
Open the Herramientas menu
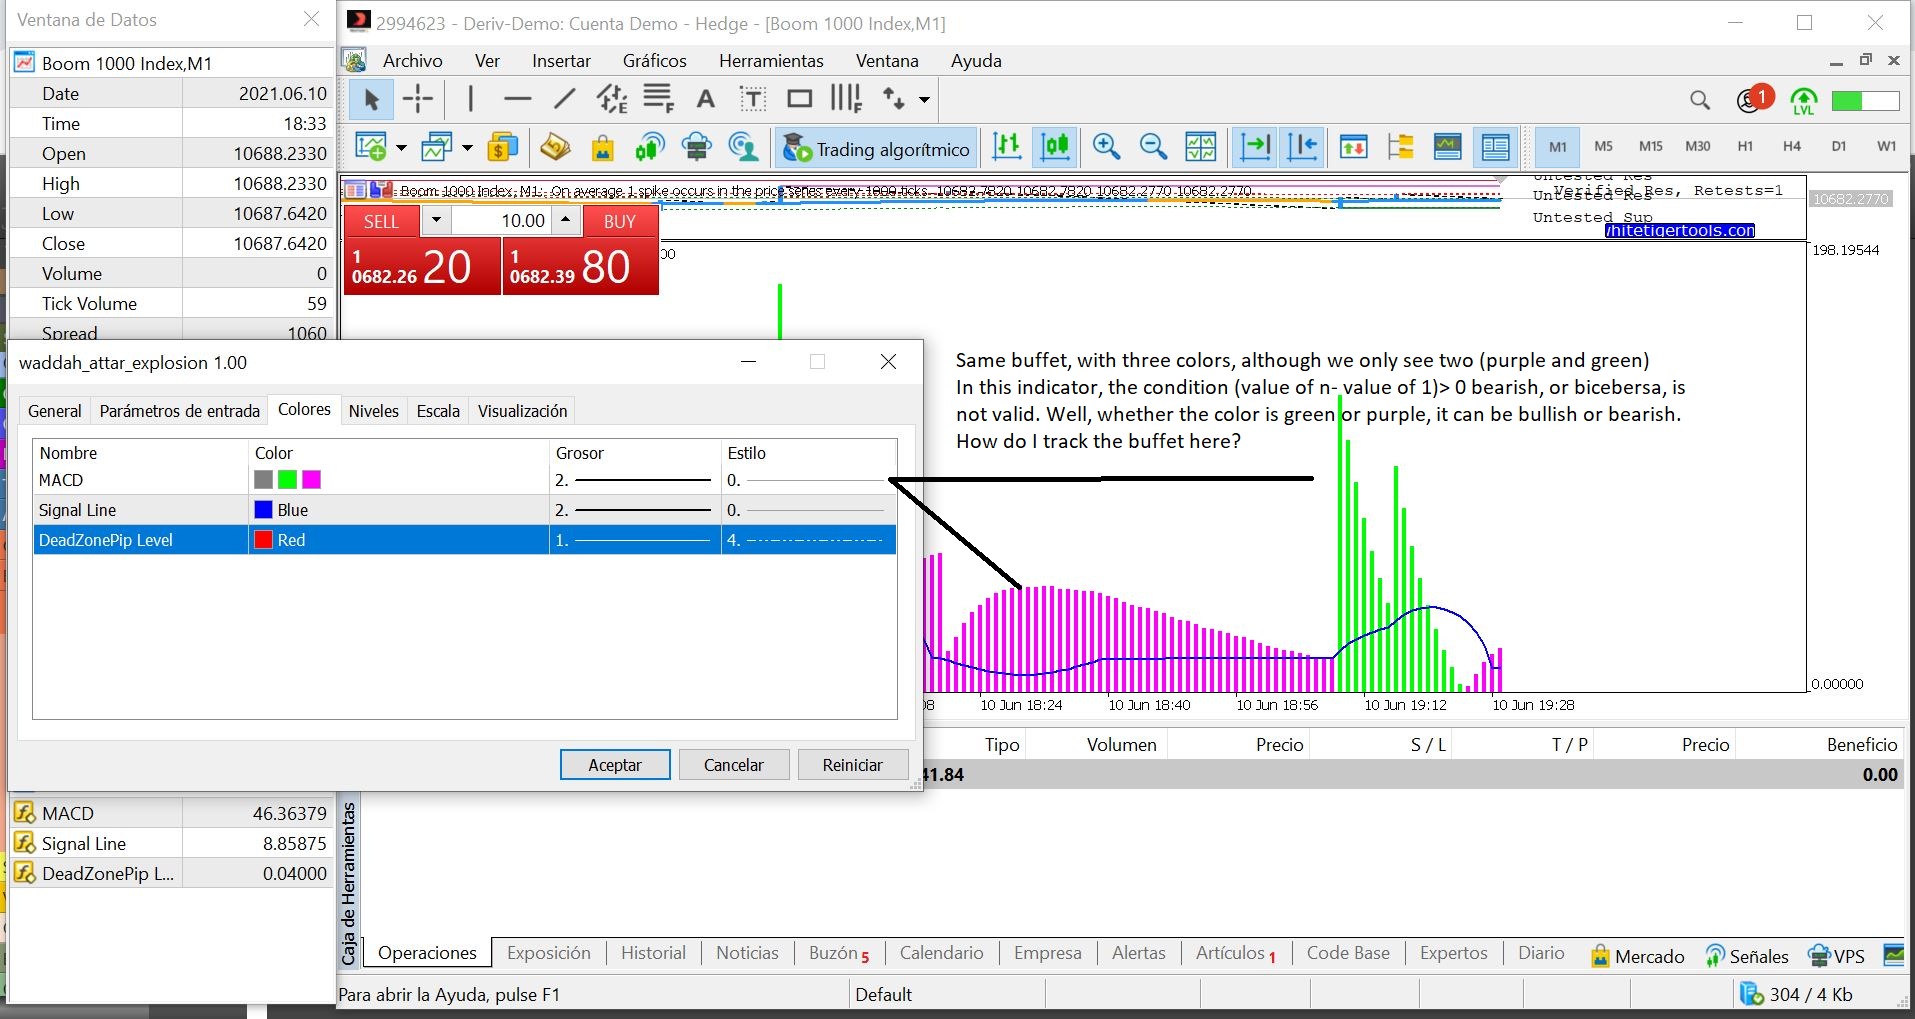(x=771, y=61)
